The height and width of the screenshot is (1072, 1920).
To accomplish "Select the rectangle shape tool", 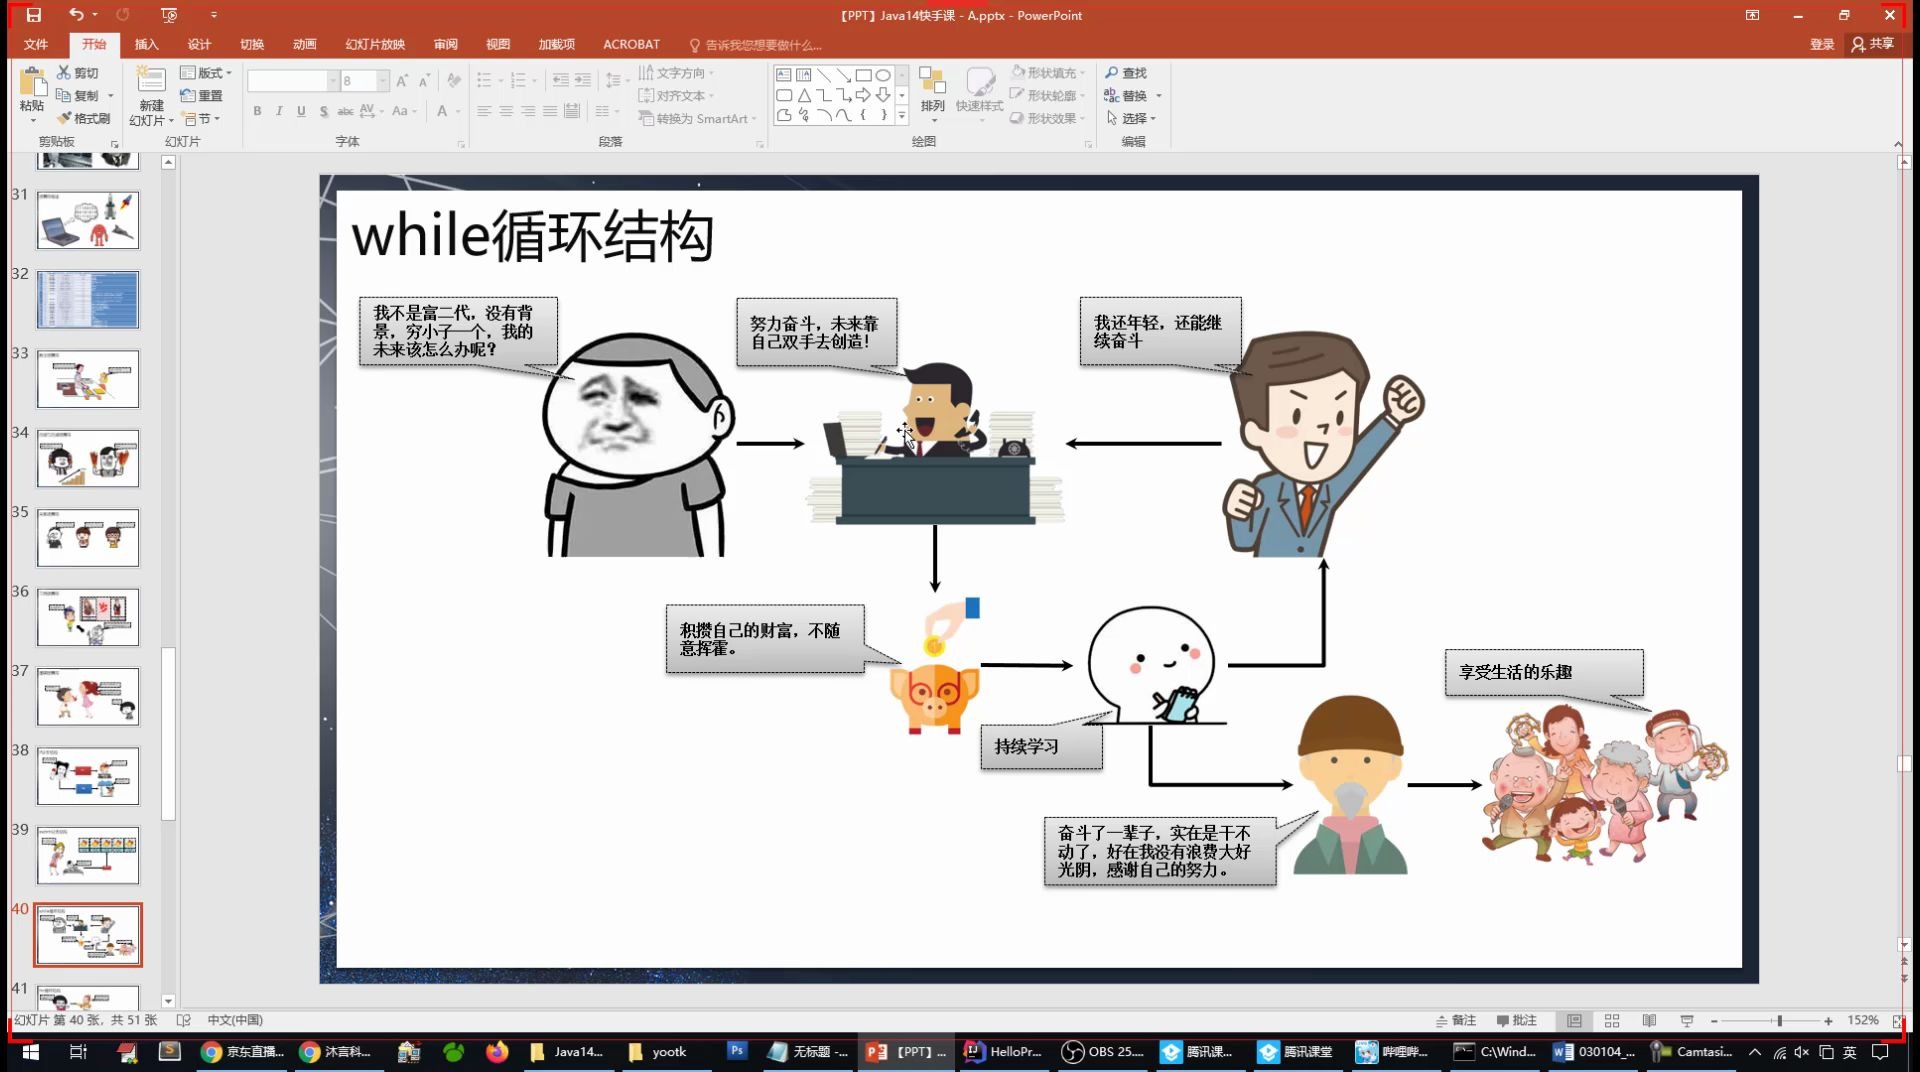I will click(x=862, y=74).
